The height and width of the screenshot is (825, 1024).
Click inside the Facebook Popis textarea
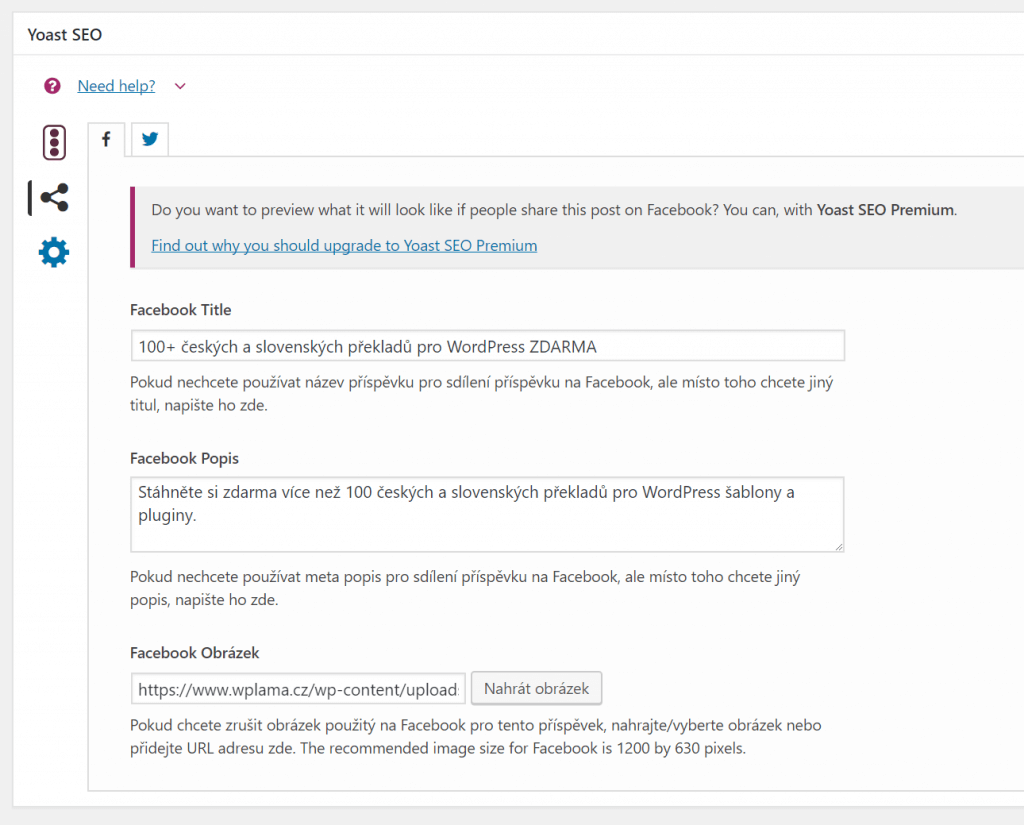coord(488,515)
